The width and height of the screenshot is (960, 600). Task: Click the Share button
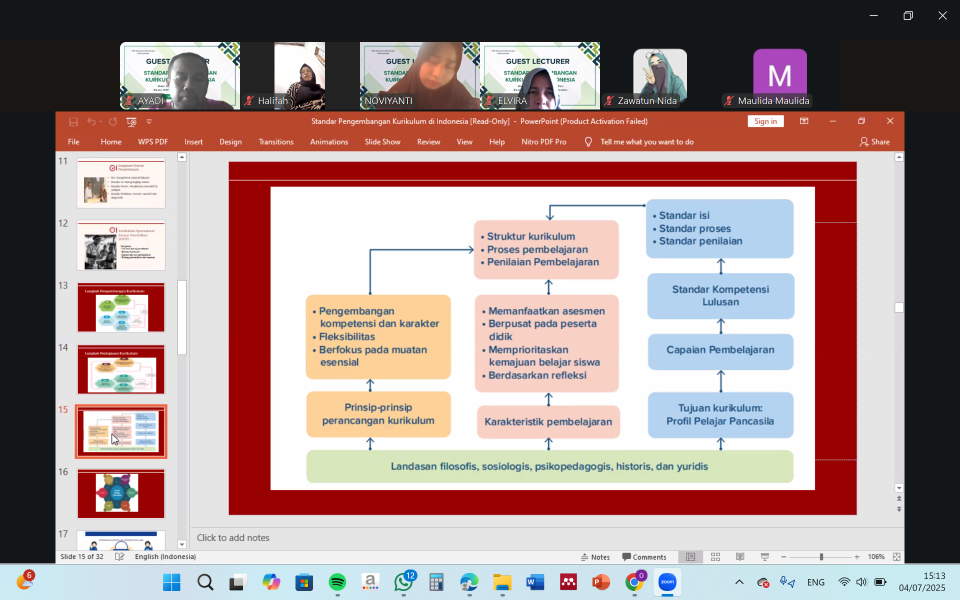[875, 142]
